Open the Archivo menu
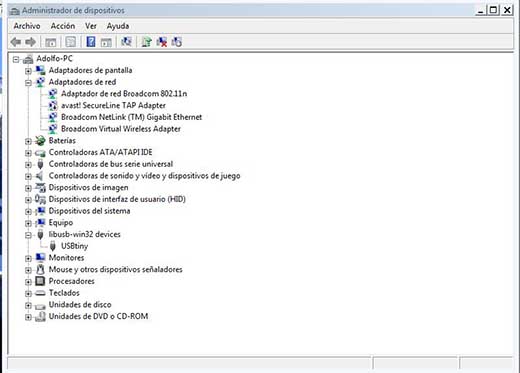 pos(27,26)
